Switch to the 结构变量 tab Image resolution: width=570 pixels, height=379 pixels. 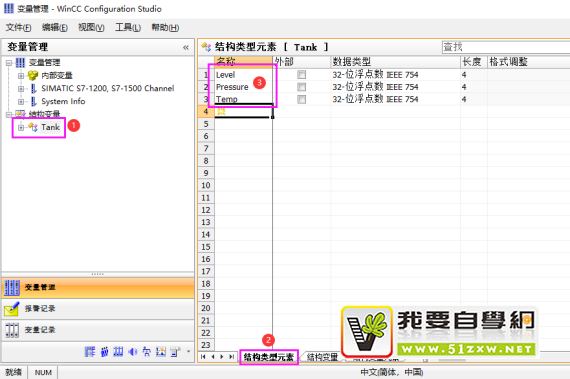(322, 357)
